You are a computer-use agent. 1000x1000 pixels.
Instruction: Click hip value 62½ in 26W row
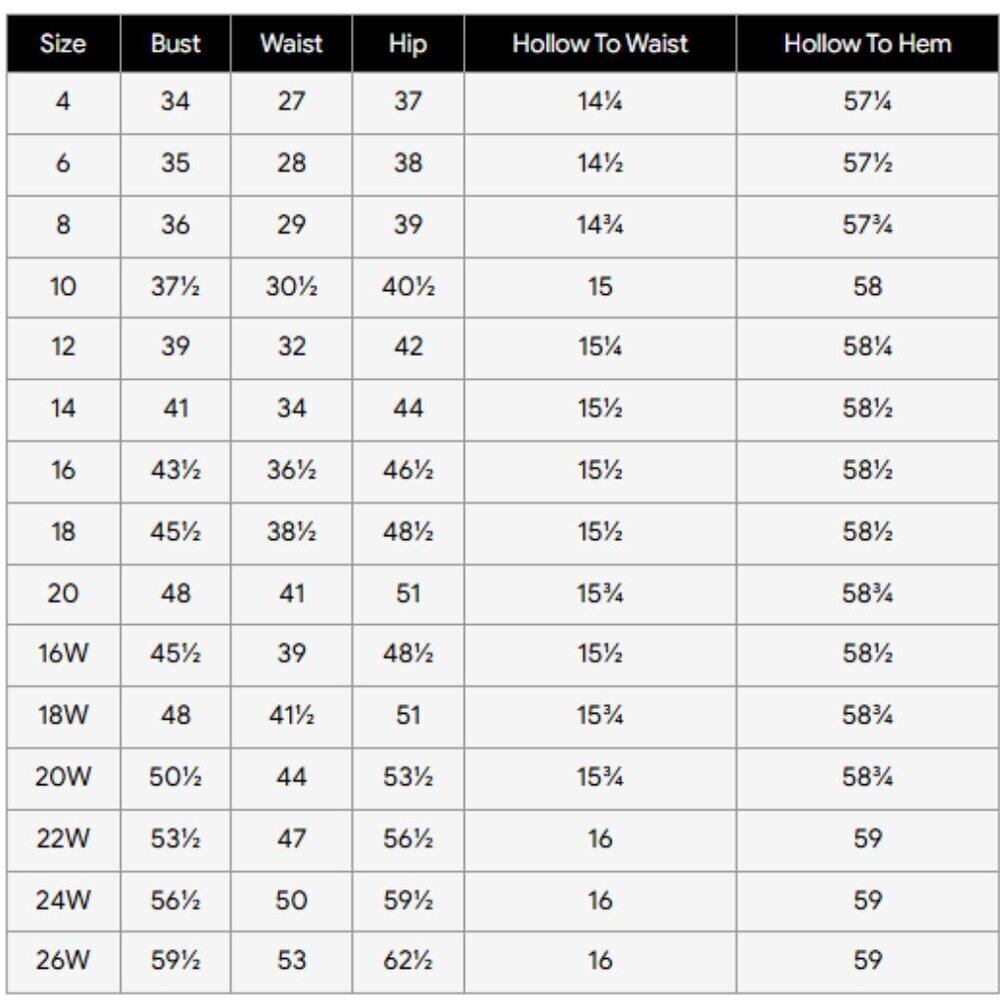[x=408, y=960]
